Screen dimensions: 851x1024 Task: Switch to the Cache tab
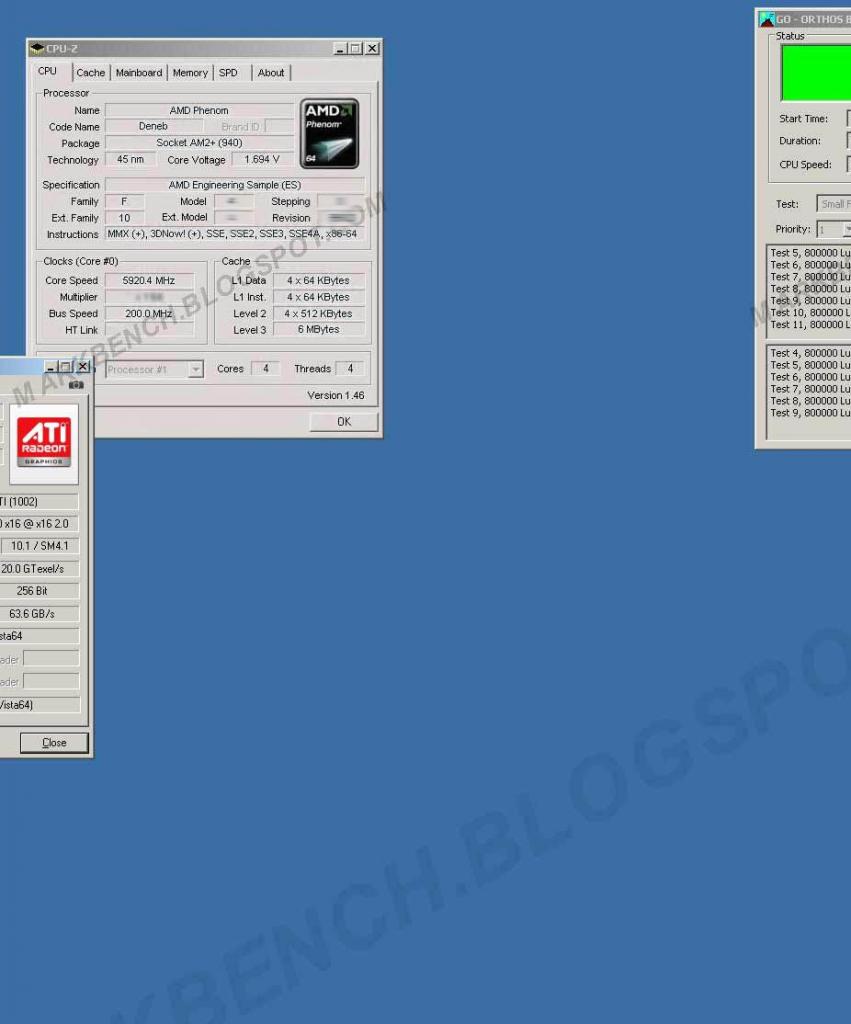pyautogui.click(x=90, y=72)
